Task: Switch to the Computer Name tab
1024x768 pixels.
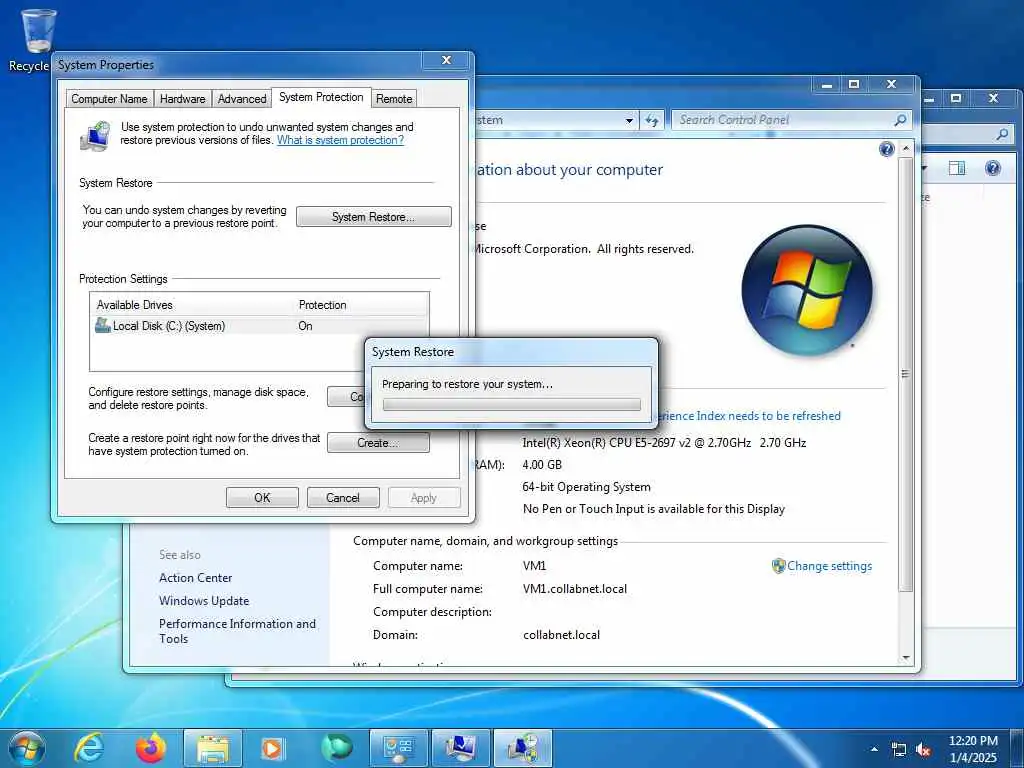Action: pyautogui.click(x=109, y=99)
